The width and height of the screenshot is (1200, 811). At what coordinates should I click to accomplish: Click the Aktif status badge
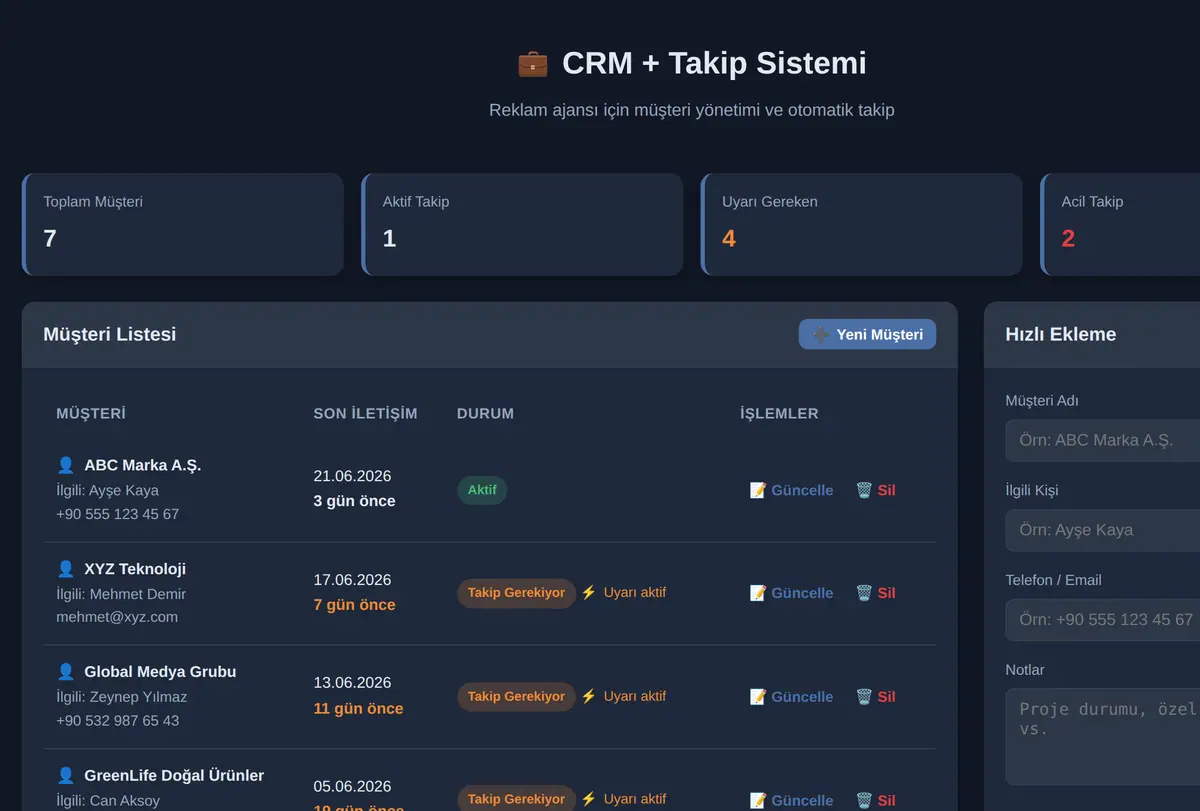click(482, 490)
